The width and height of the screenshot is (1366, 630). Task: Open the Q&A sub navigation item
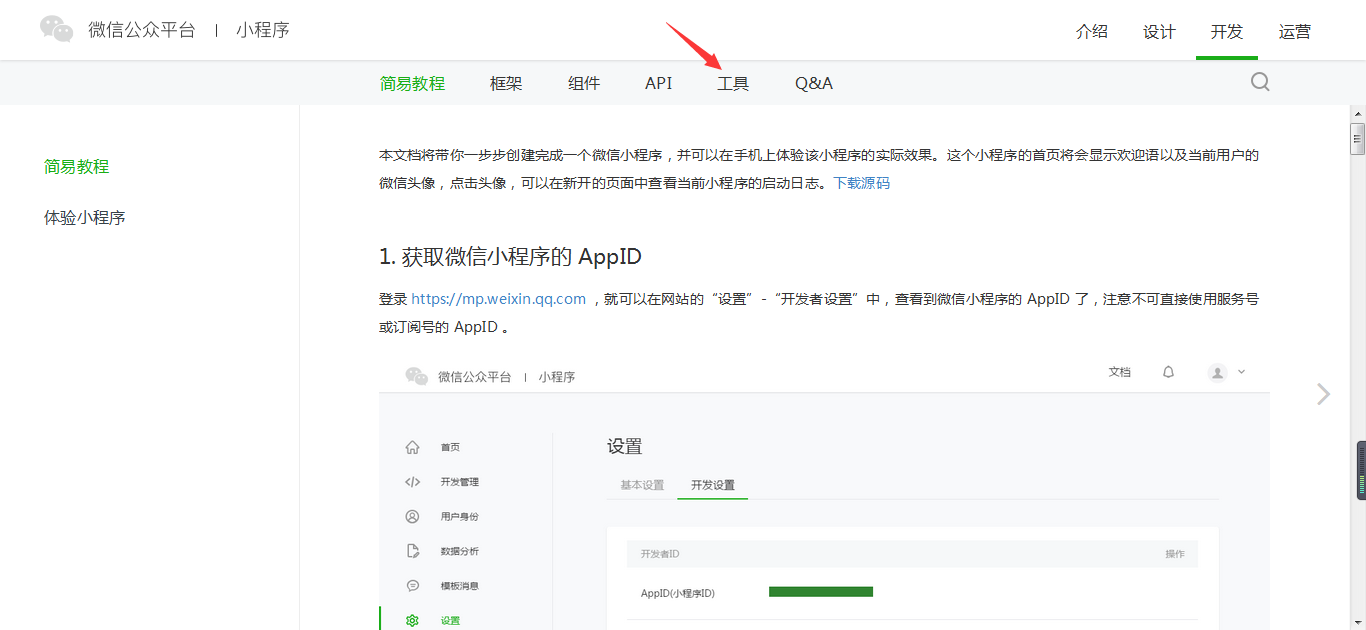tap(814, 83)
